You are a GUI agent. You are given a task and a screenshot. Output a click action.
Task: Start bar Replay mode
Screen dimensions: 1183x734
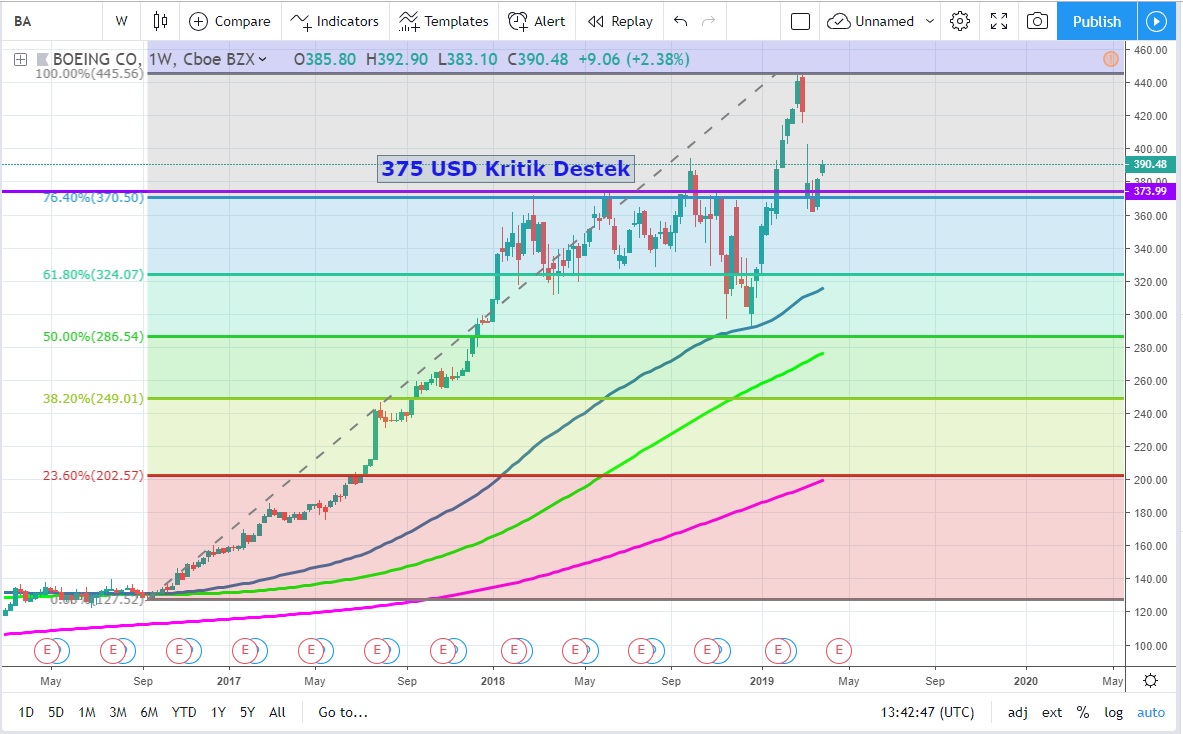click(x=620, y=21)
